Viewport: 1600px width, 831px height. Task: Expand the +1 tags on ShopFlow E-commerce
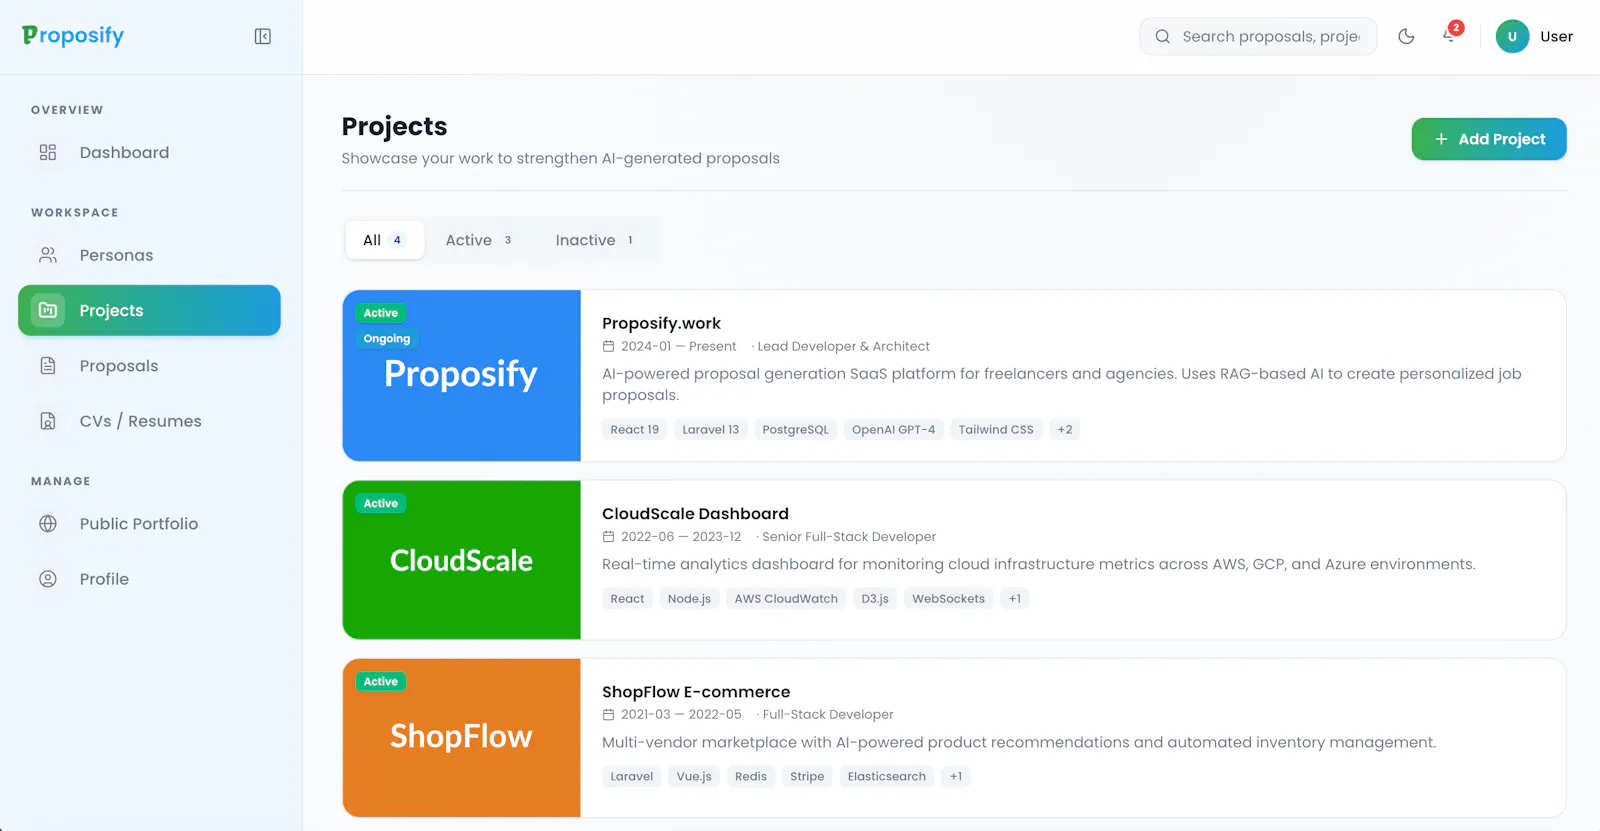pos(956,777)
